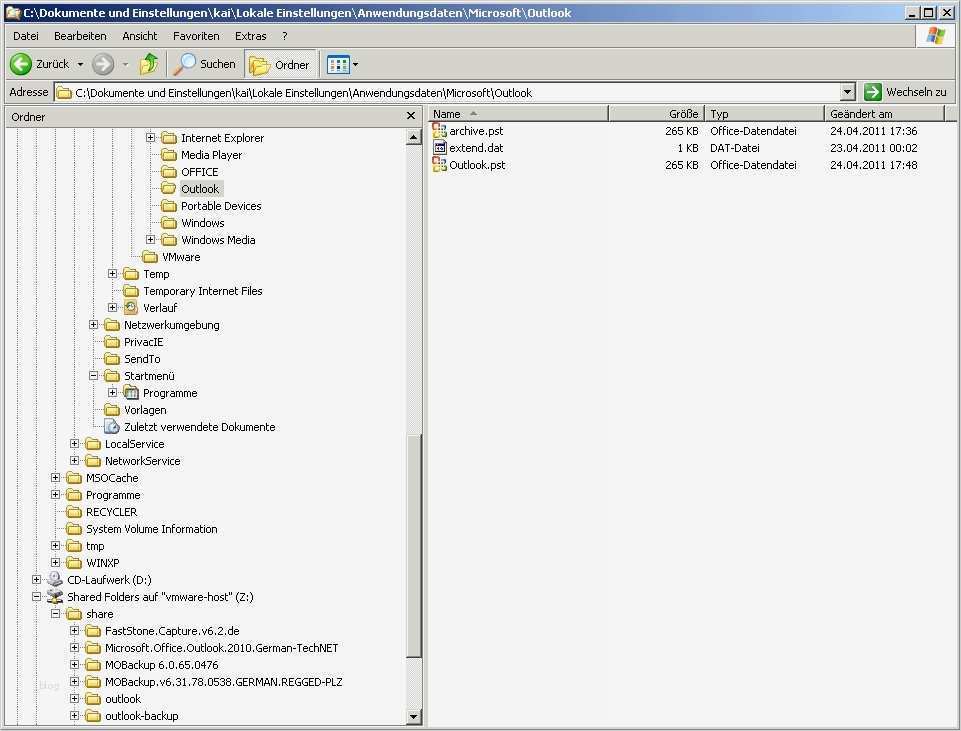Image resolution: width=961 pixels, height=731 pixels.
Task: Open the Ansicht menu
Action: 140,36
